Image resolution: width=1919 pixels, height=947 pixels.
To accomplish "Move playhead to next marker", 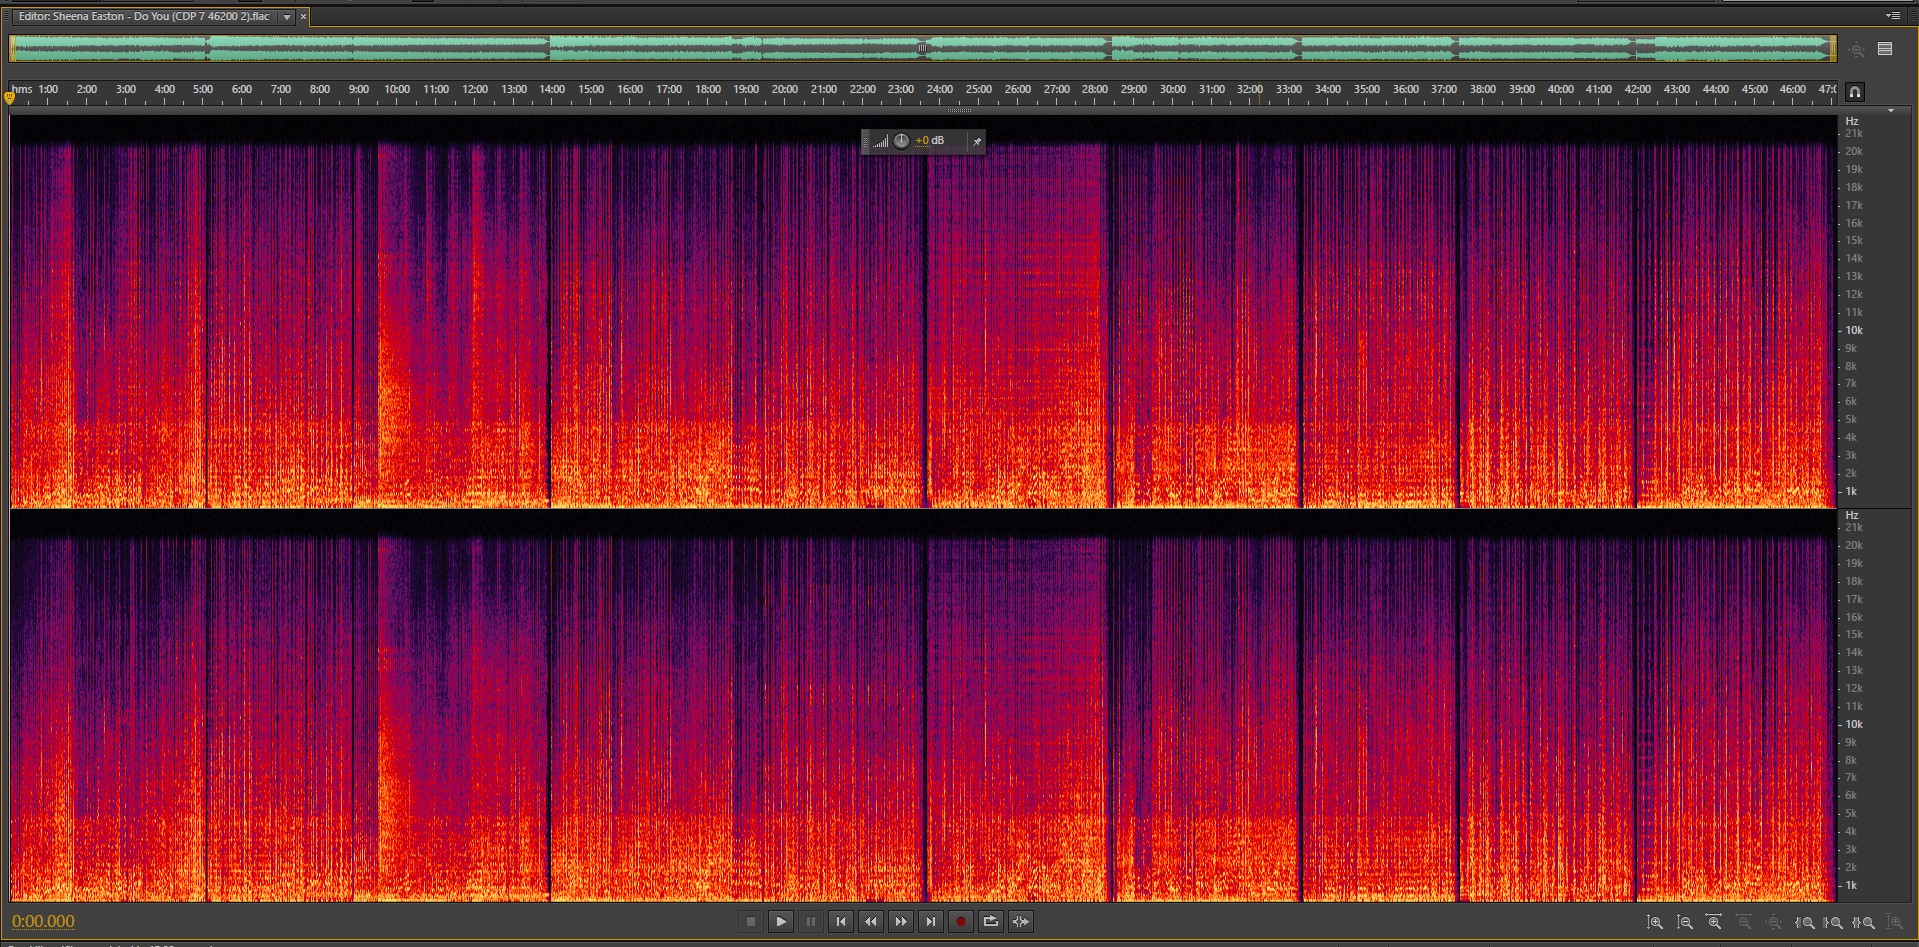I will coord(931,922).
